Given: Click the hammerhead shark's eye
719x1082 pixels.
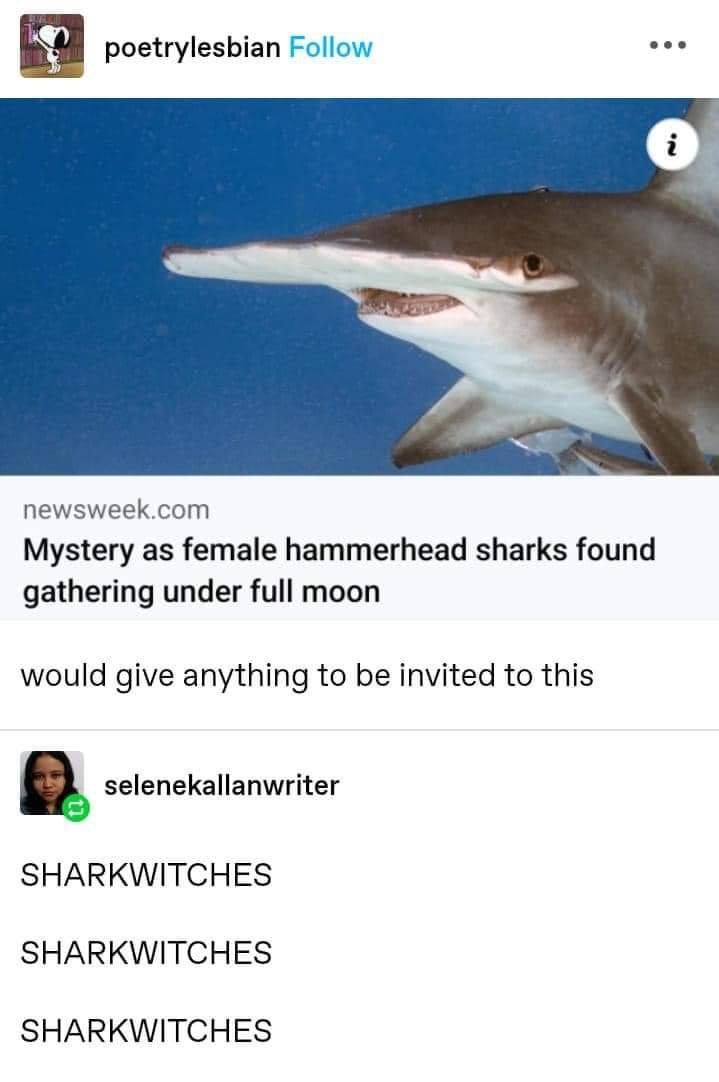Looking at the screenshot, I should [532, 265].
